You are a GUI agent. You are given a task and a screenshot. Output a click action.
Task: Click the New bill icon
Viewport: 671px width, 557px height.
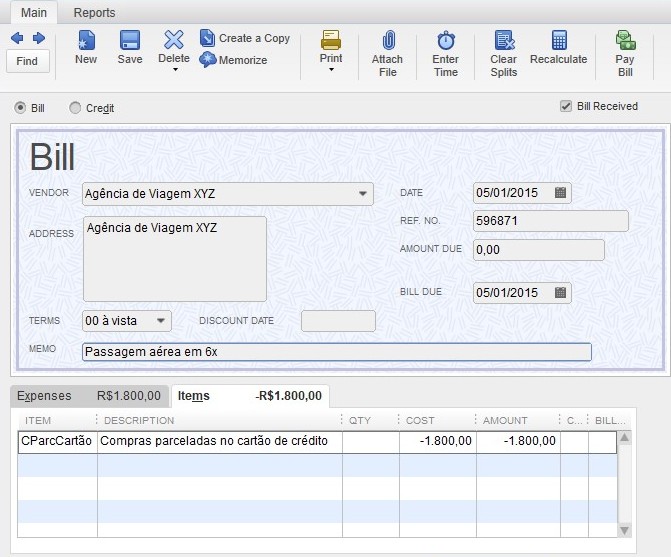86,41
